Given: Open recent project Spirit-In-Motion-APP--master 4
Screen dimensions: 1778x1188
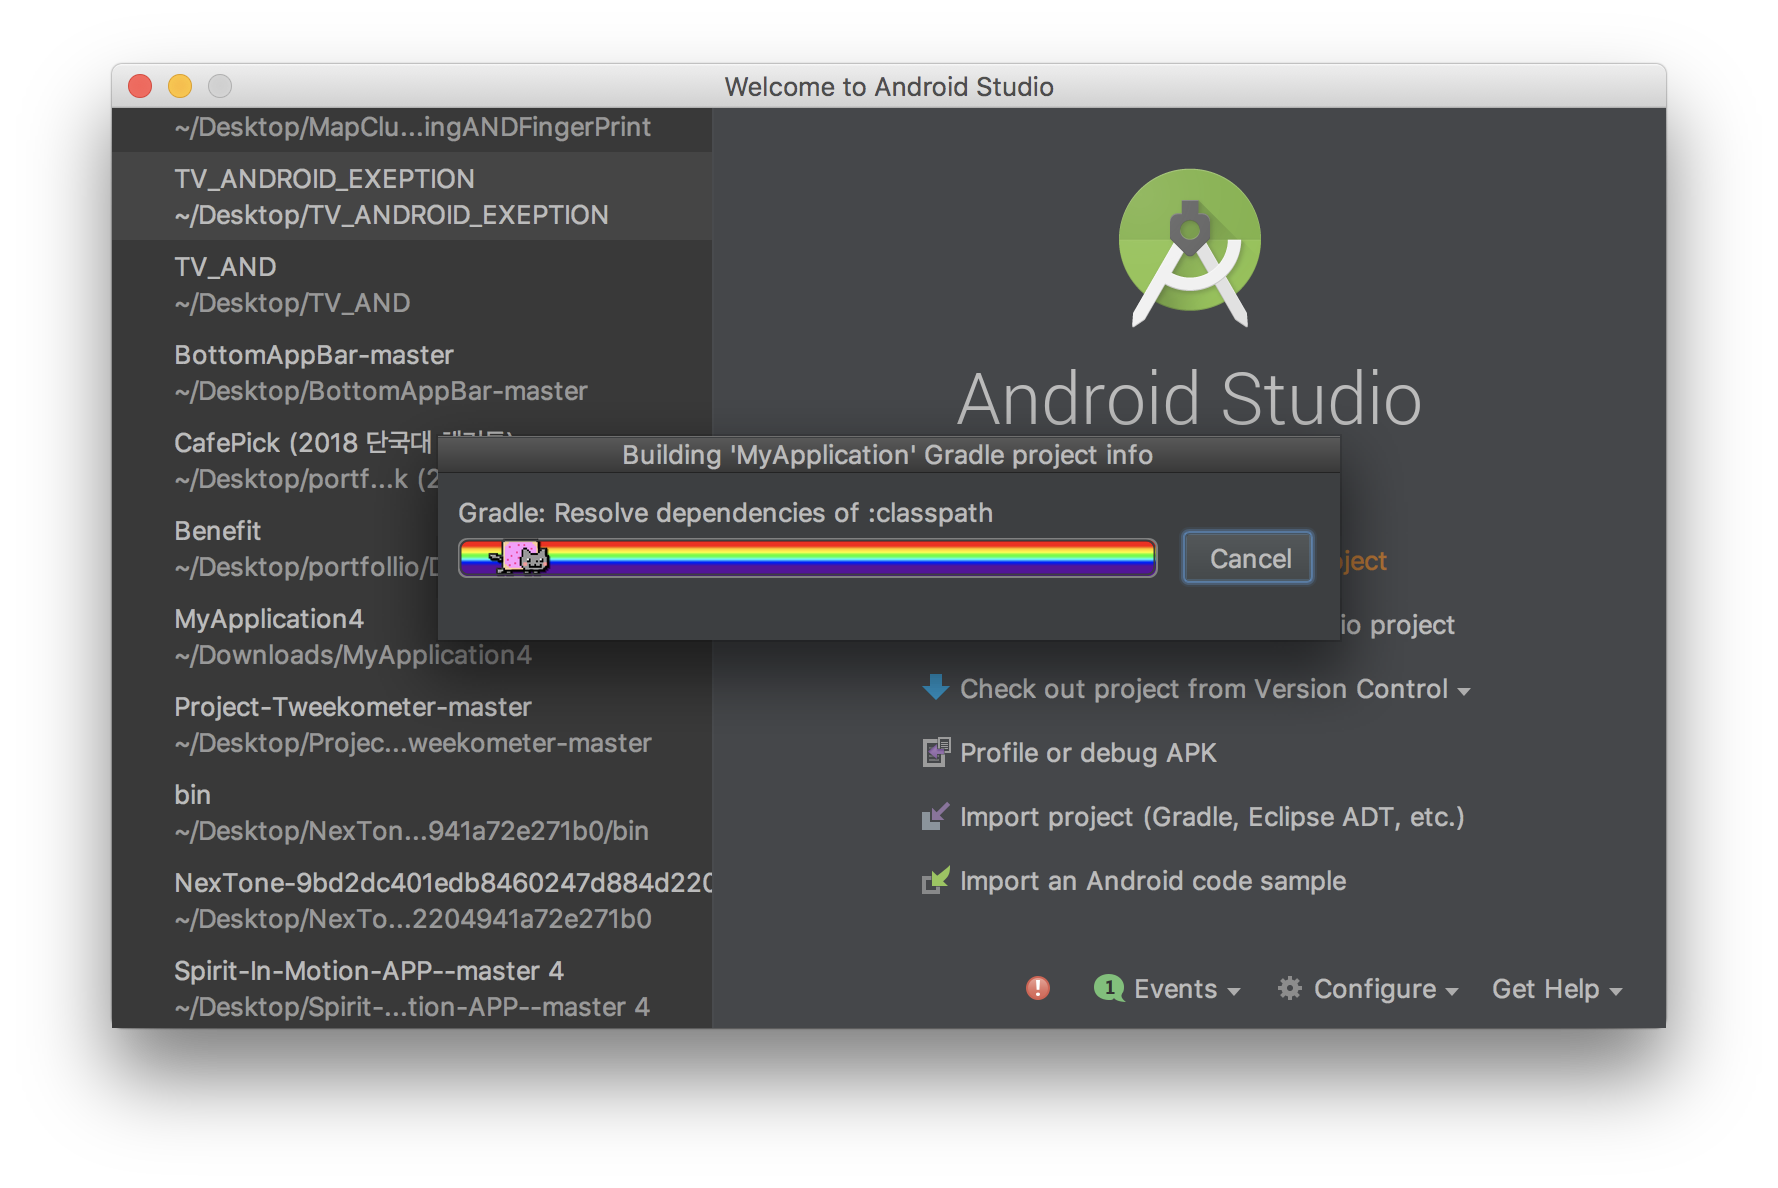Looking at the screenshot, I should [412, 986].
